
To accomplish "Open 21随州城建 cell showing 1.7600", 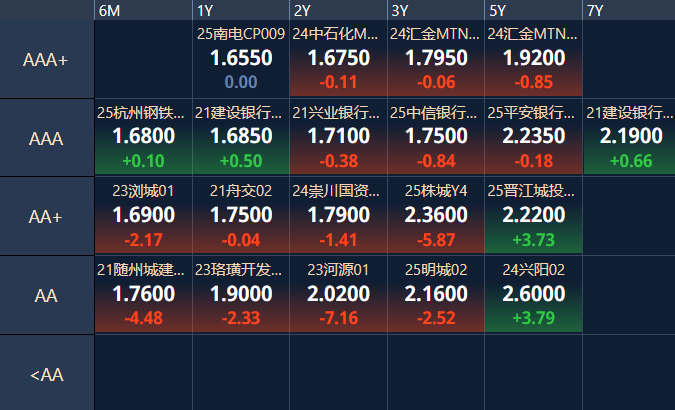I will 143,293.
